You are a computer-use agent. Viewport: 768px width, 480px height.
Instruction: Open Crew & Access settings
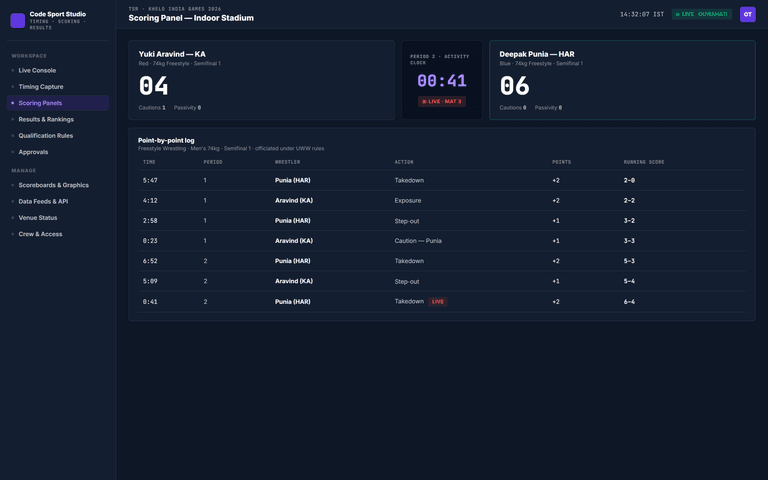[58, 234]
